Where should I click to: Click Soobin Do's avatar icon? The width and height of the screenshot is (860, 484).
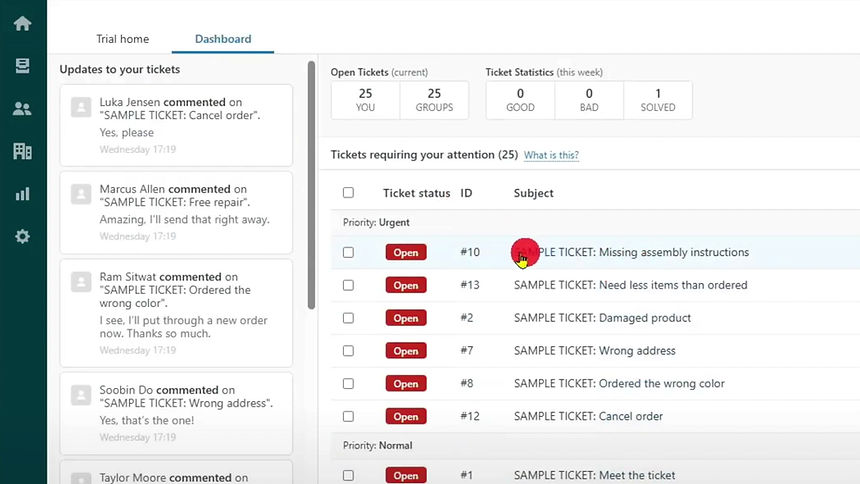coord(81,395)
